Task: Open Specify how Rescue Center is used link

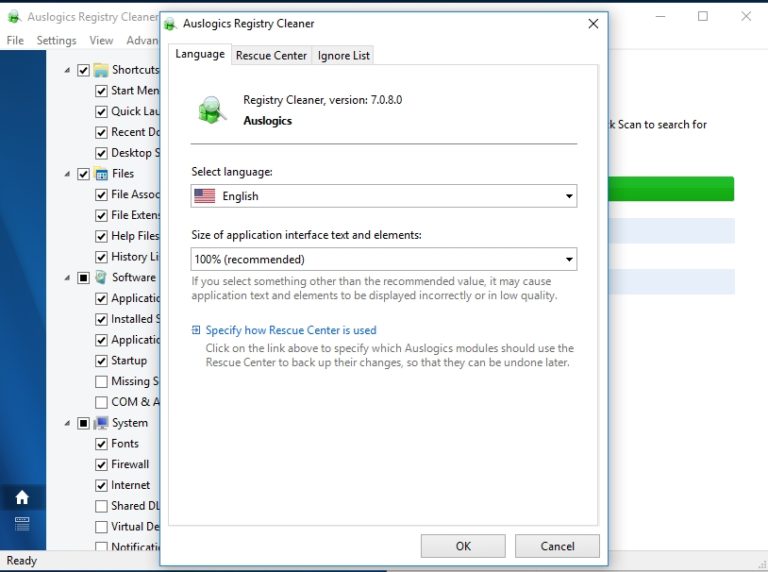Action: [x=291, y=330]
